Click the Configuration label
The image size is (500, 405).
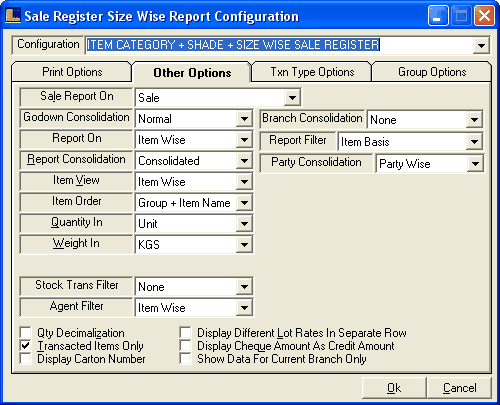(x=48, y=44)
